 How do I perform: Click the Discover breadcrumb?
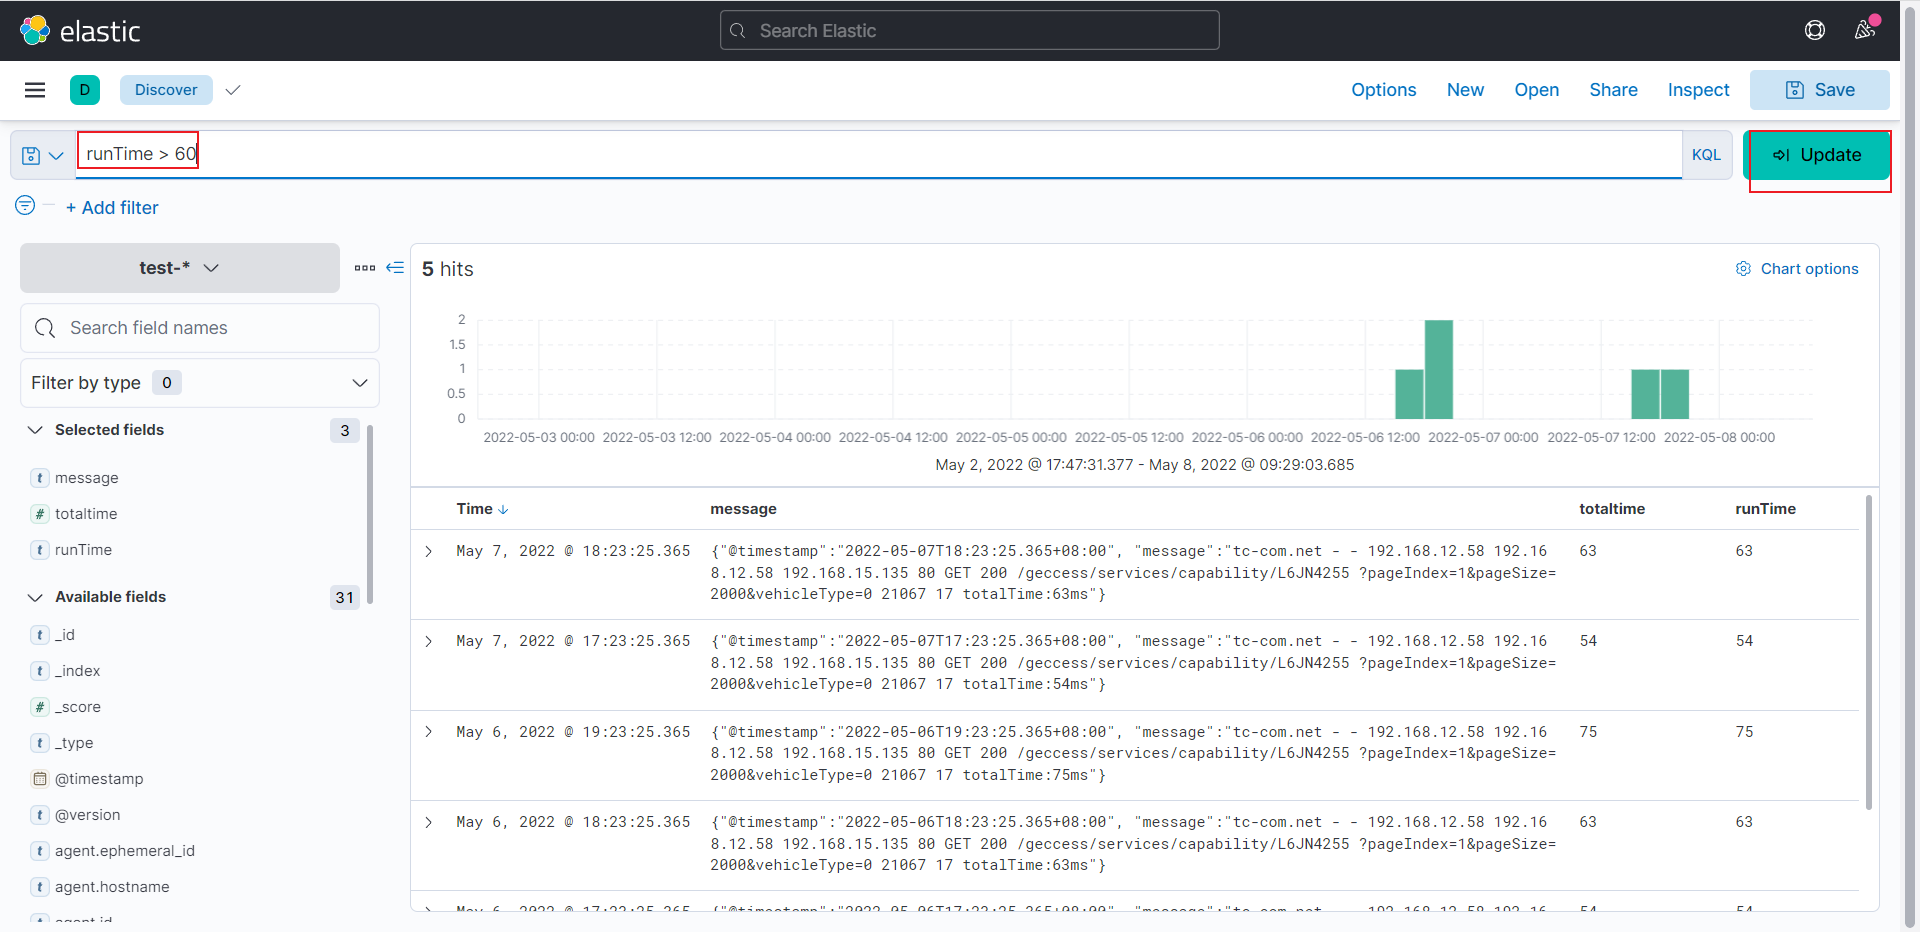(166, 90)
